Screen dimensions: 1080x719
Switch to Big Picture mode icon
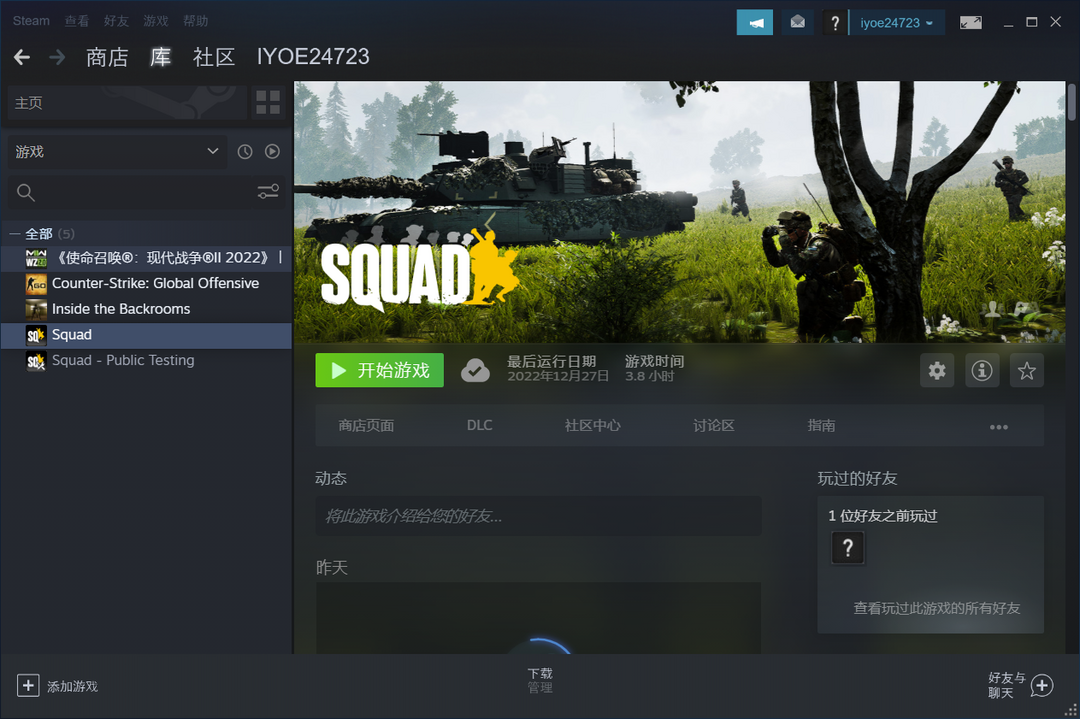pyautogui.click(x=970, y=23)
